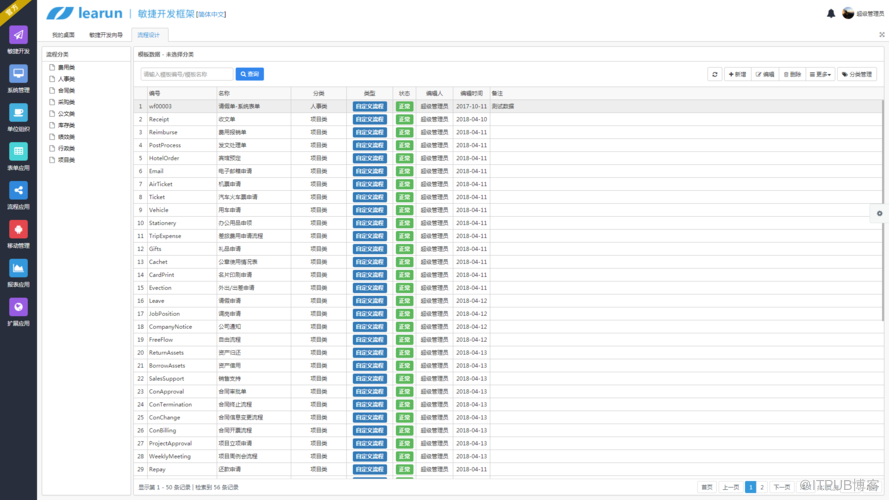Click the blue 查询 search button
Image resolution: width=889 pixels, height=500 pixels.
click(249, 74)
